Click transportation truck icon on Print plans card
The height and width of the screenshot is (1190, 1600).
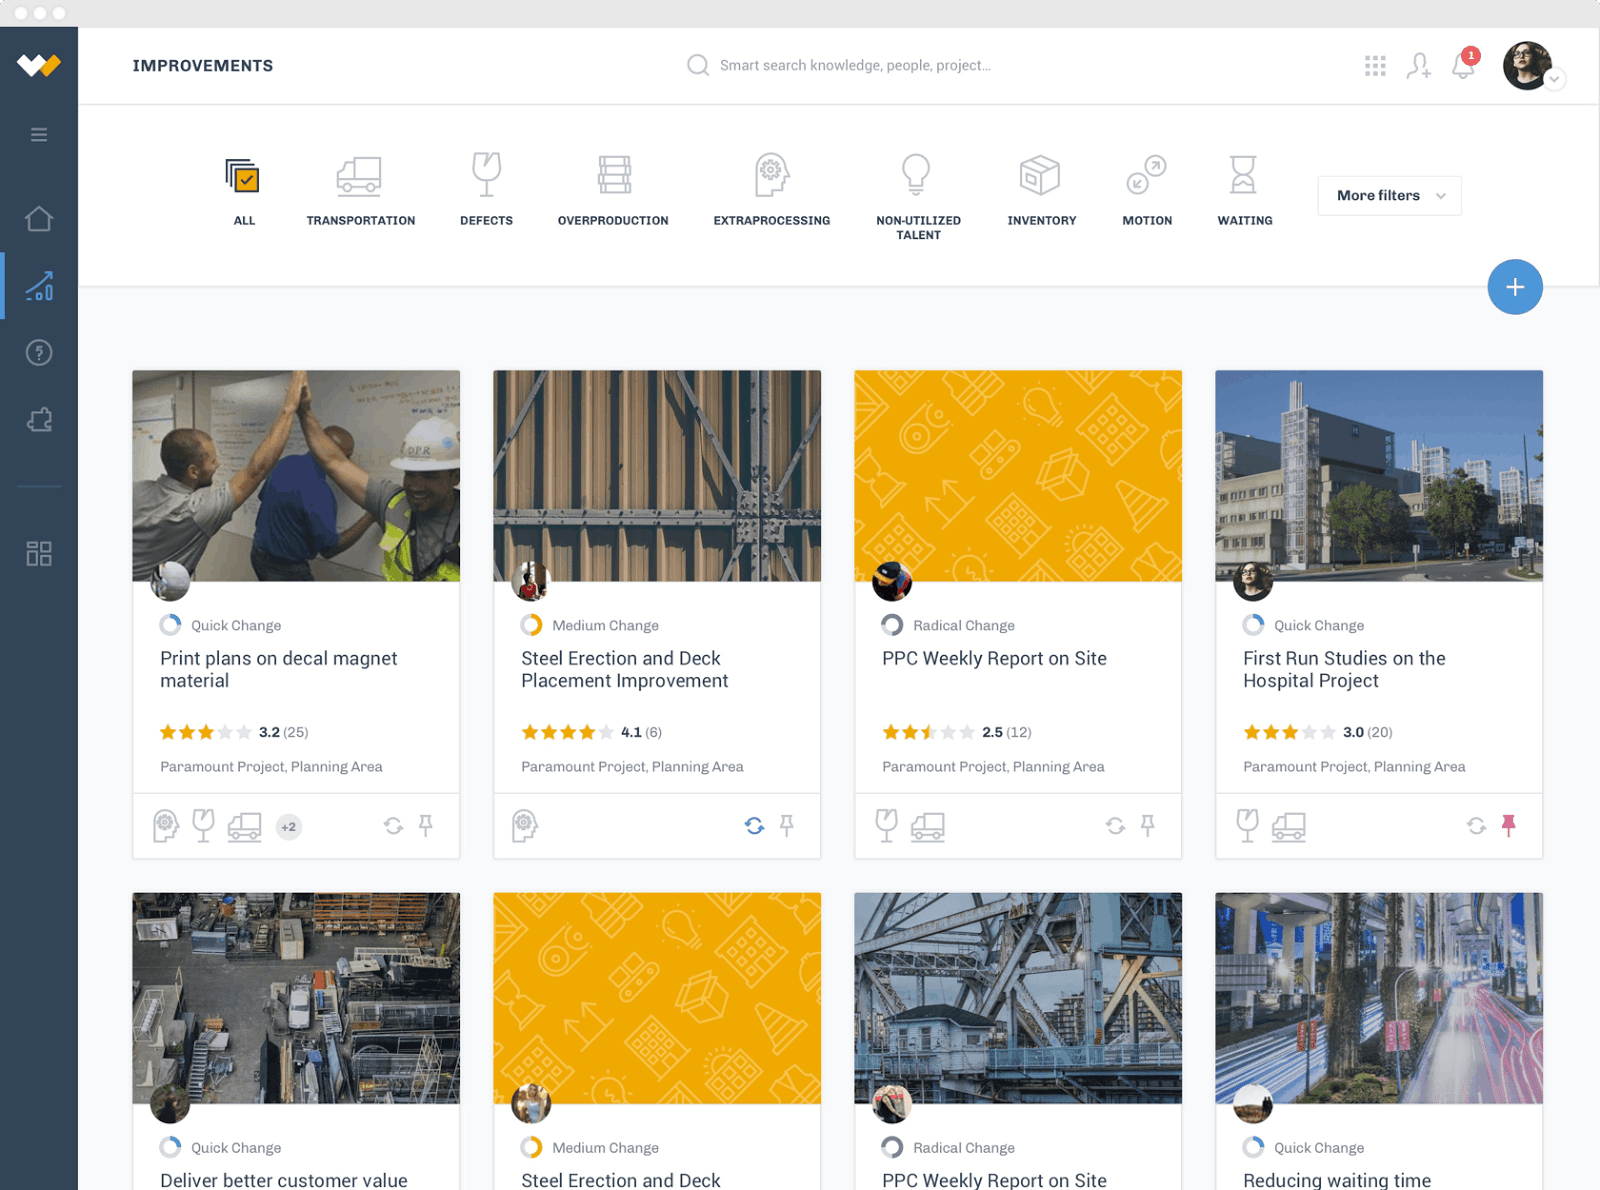(x=245, y=827)
